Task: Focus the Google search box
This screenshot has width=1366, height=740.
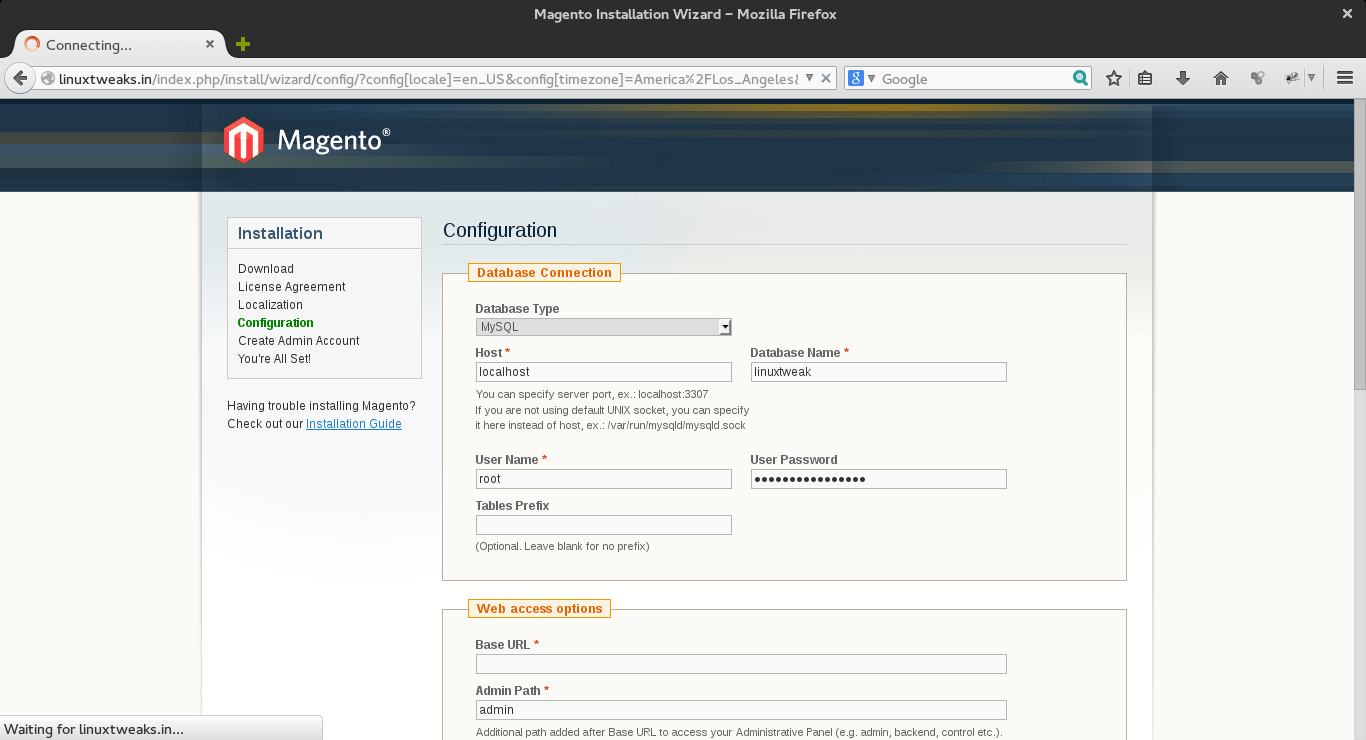Action: tap(975, 78)
